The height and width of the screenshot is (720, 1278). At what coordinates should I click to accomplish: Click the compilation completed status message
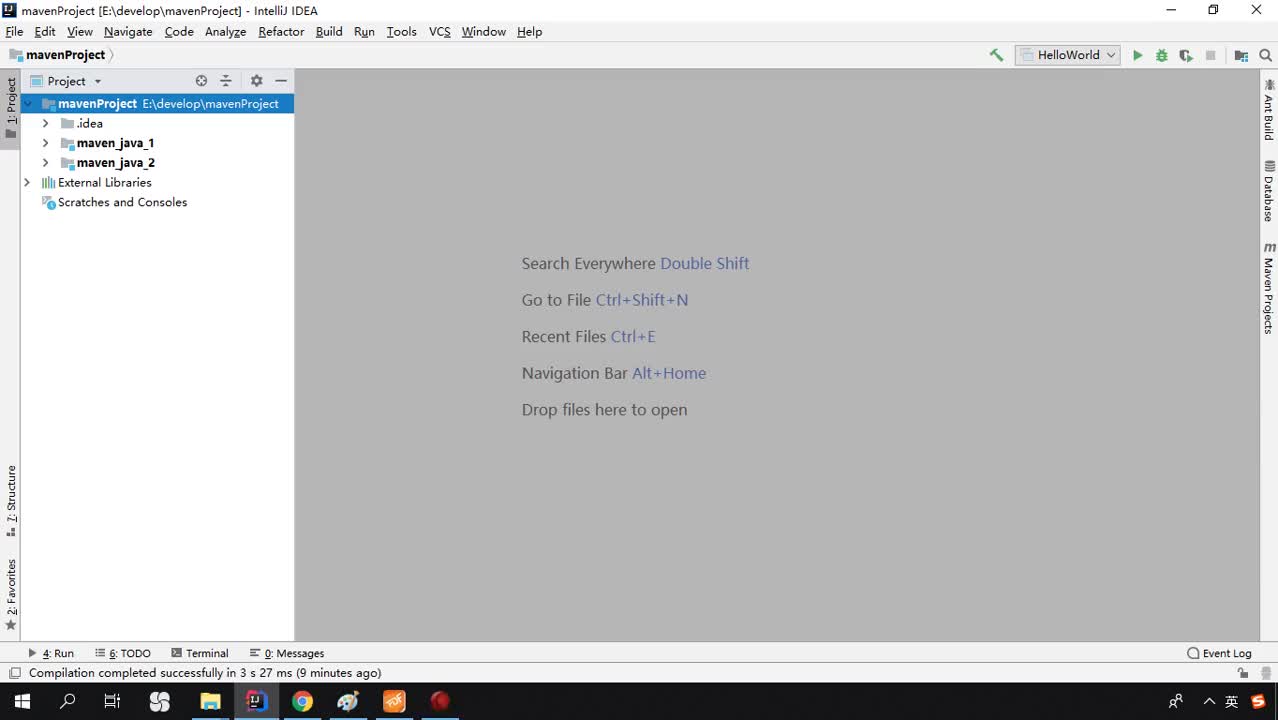pyautogui.click(x=205, y=673)
